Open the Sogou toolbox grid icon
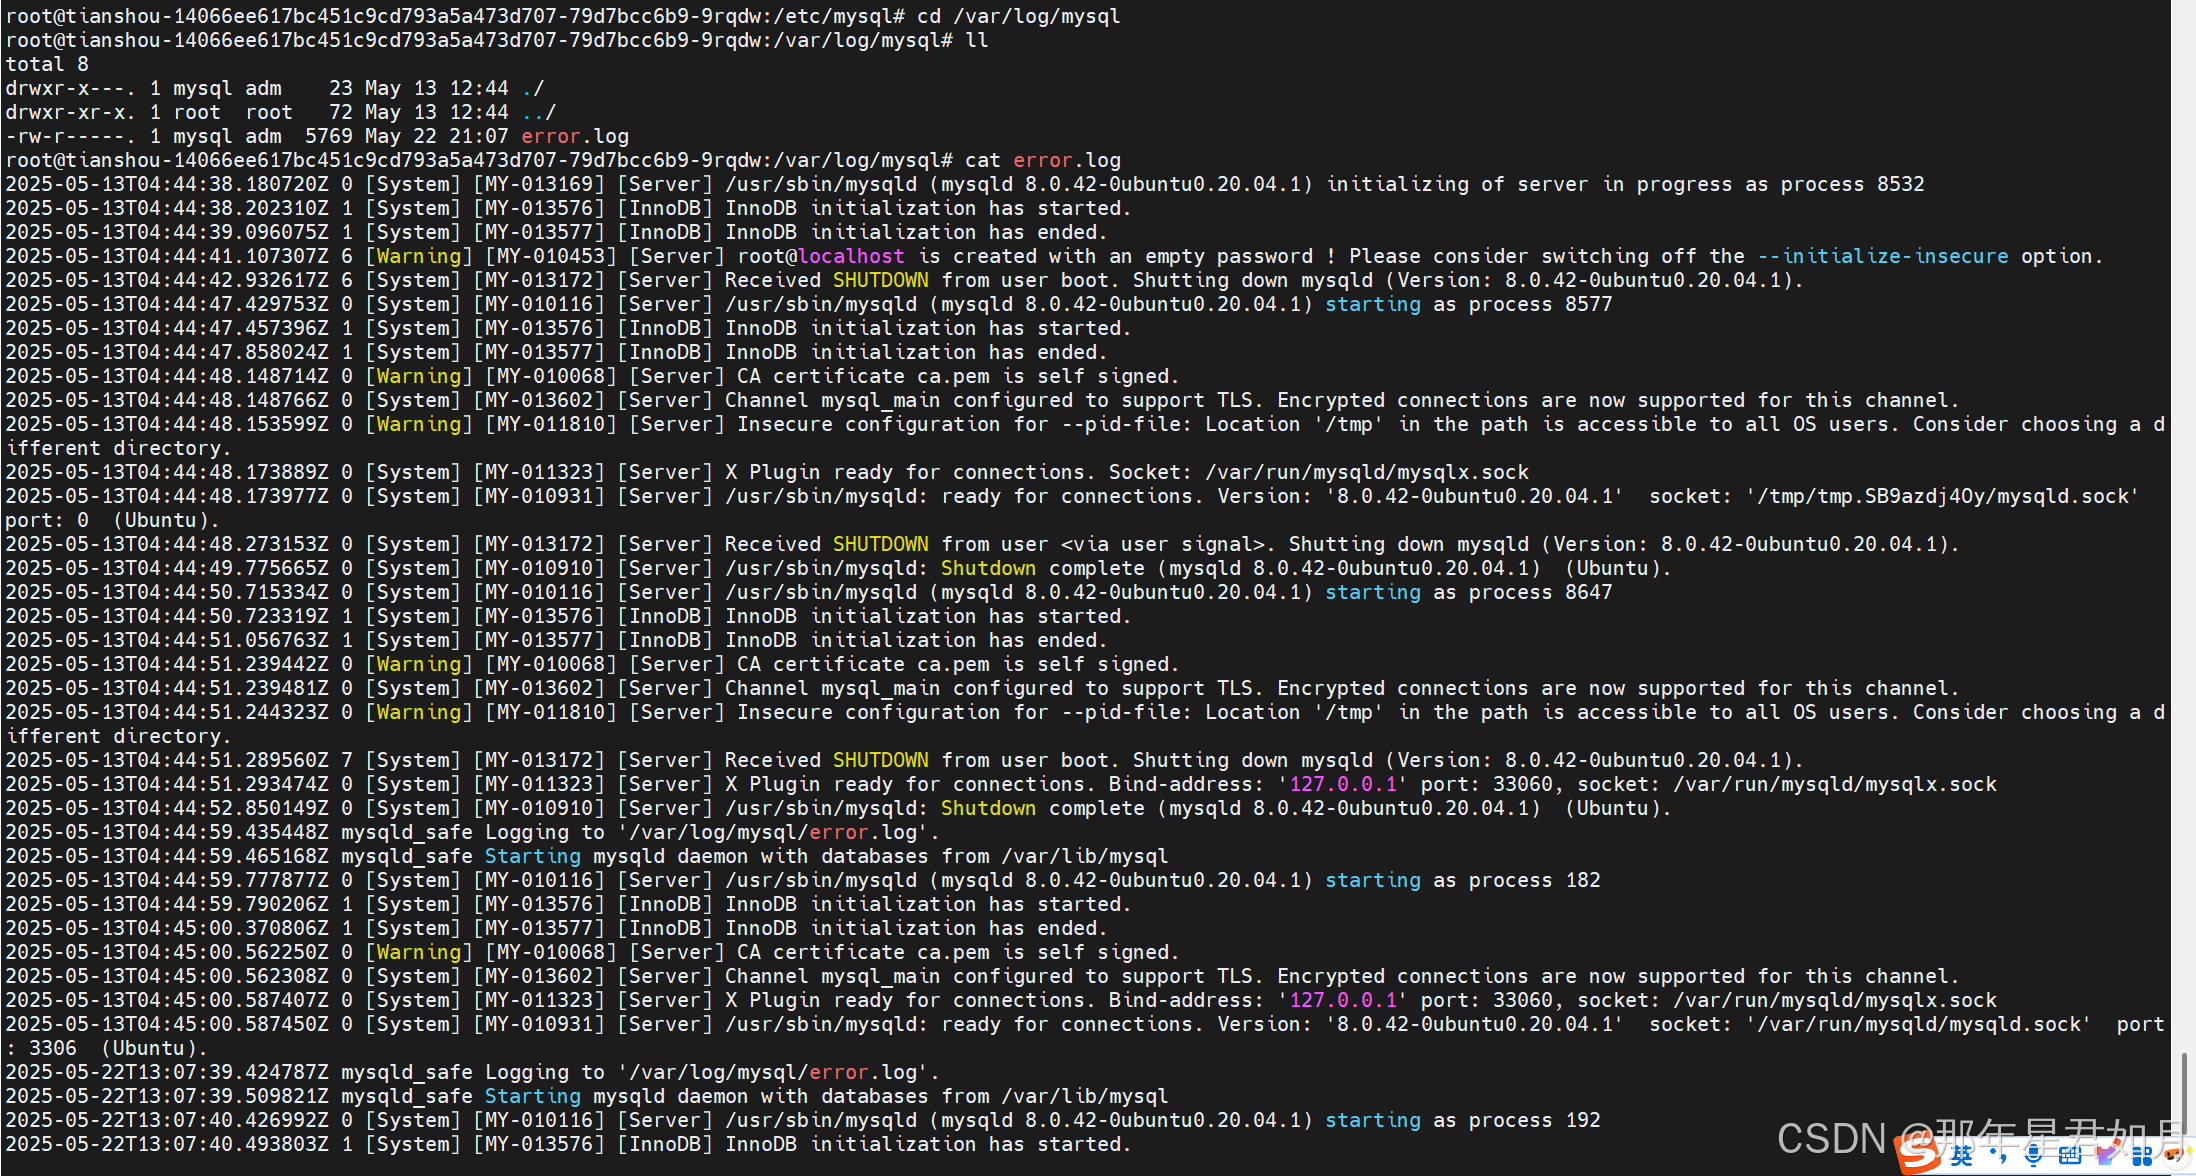 (2142, 1156)
